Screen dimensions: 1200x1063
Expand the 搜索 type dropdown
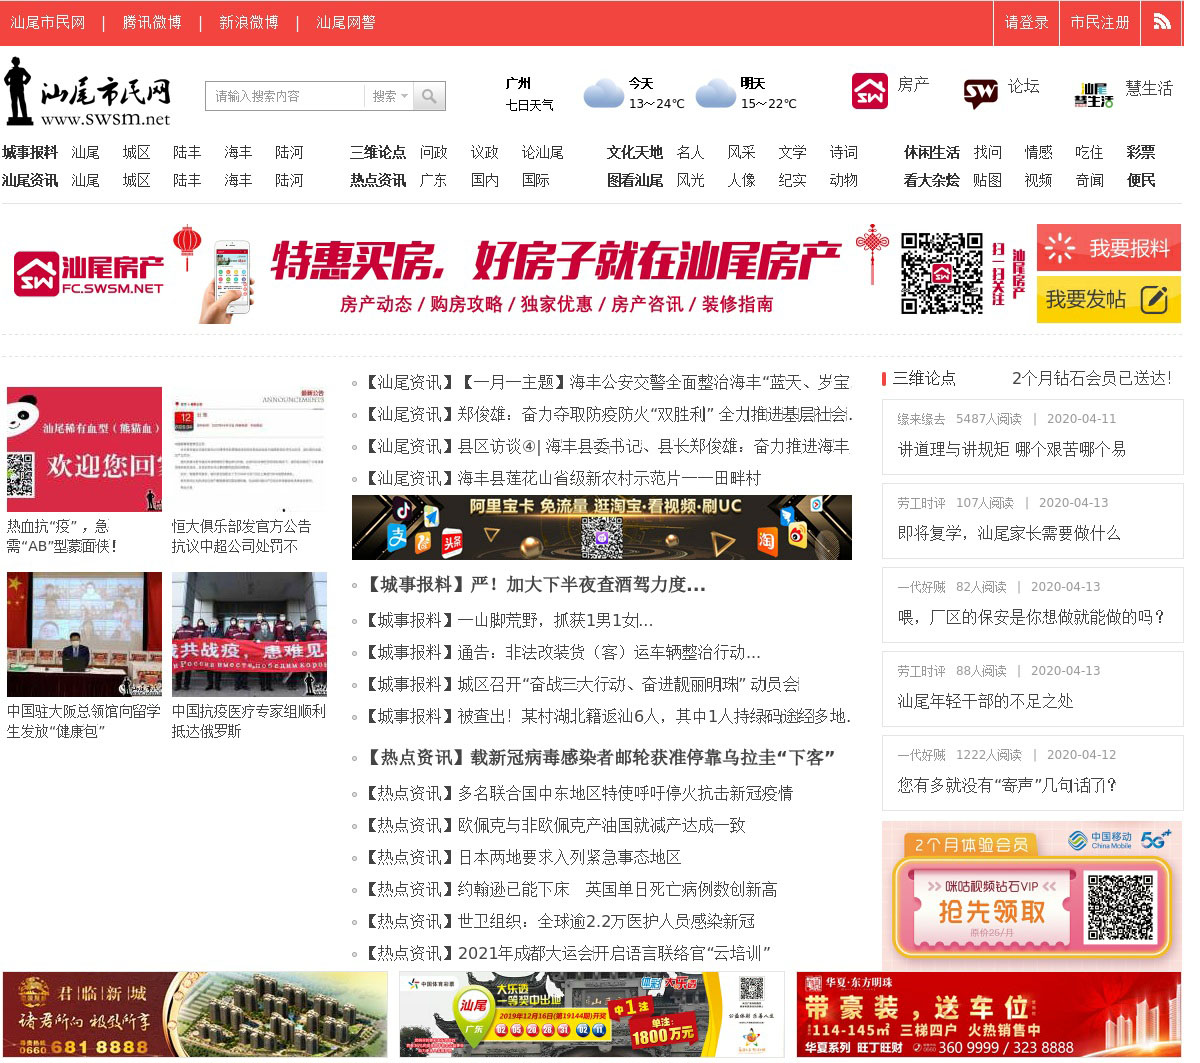click(x=389, y=96)
